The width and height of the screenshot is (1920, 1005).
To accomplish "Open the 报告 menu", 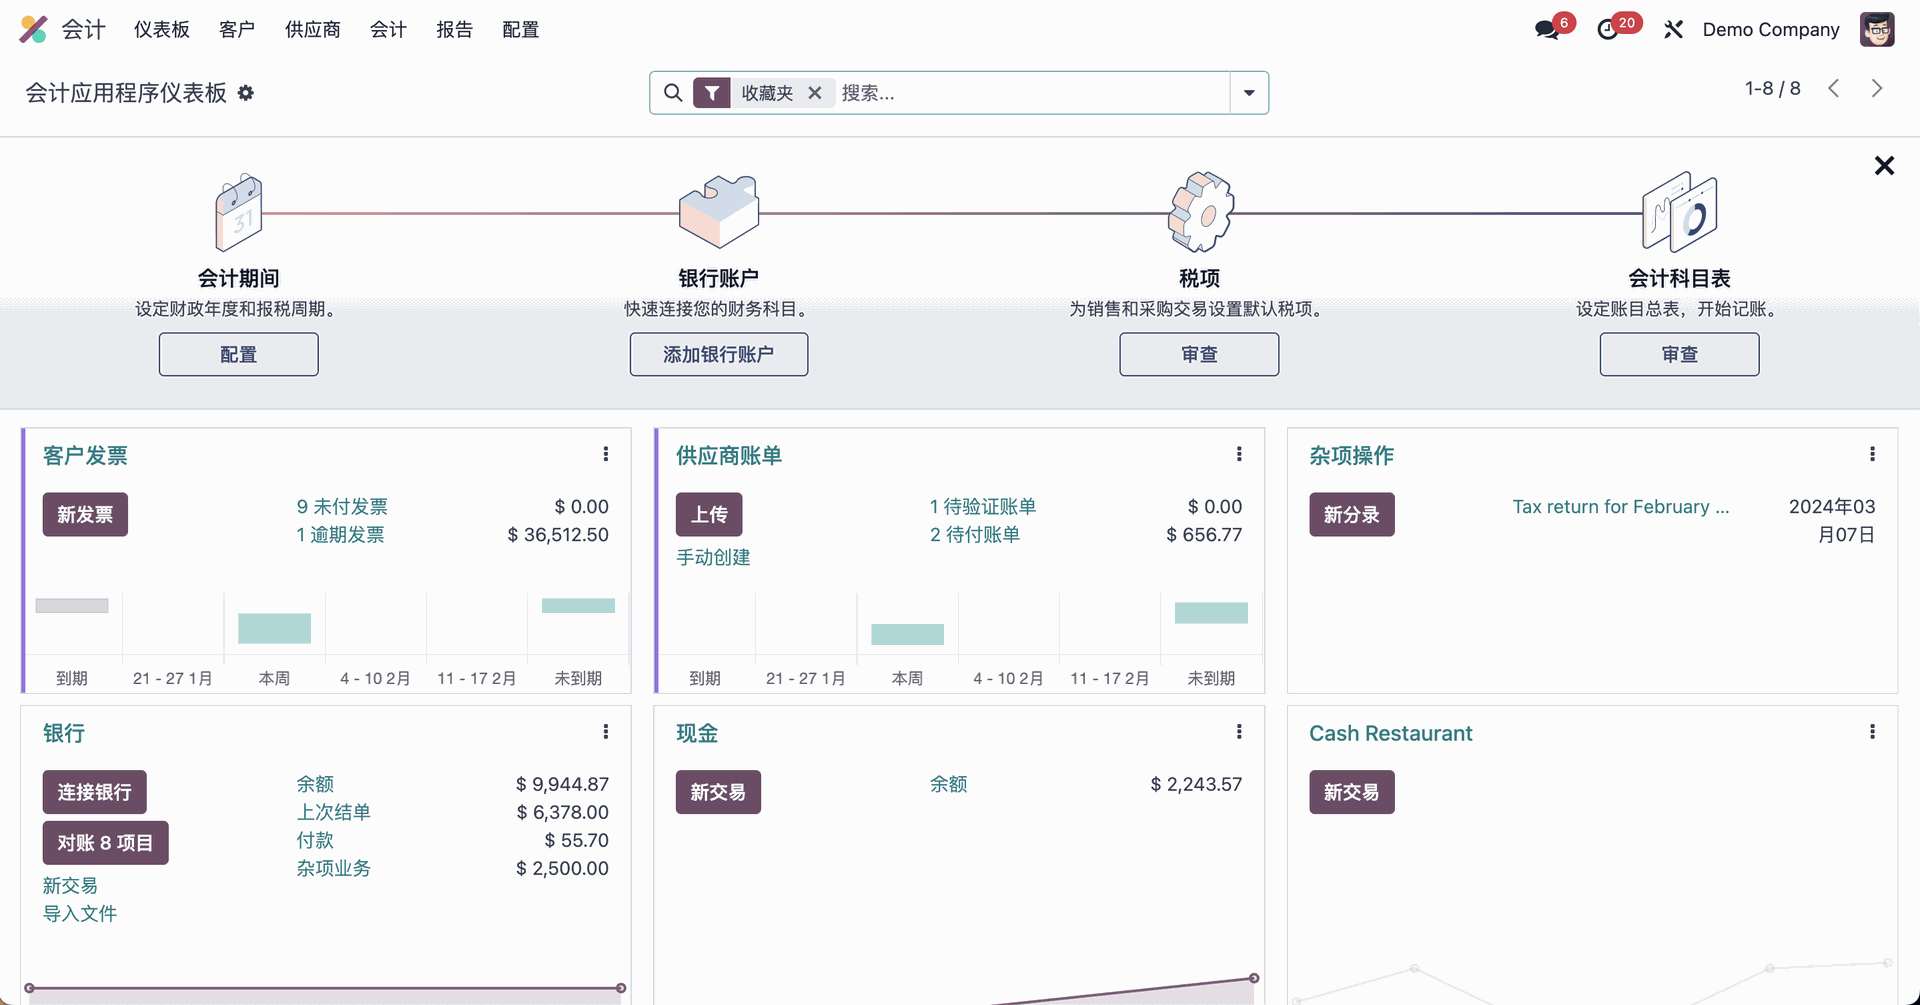I will click(454, 30).
